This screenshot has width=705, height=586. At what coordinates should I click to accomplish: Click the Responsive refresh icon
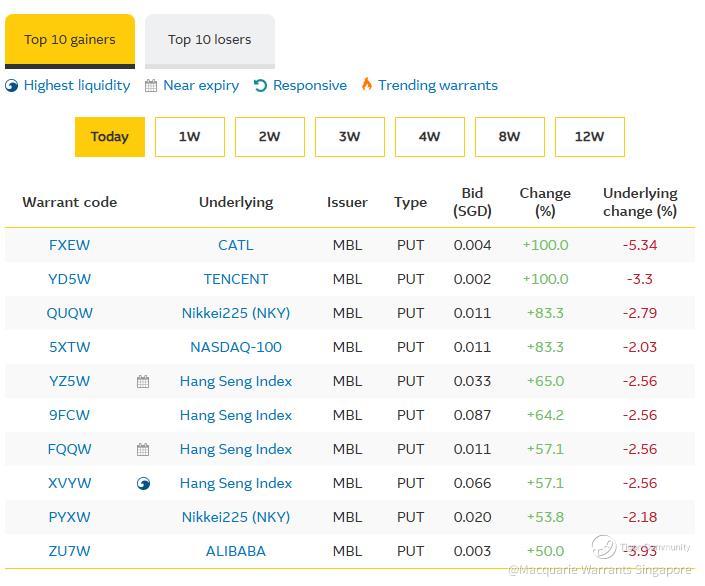[x=261, y=86]
